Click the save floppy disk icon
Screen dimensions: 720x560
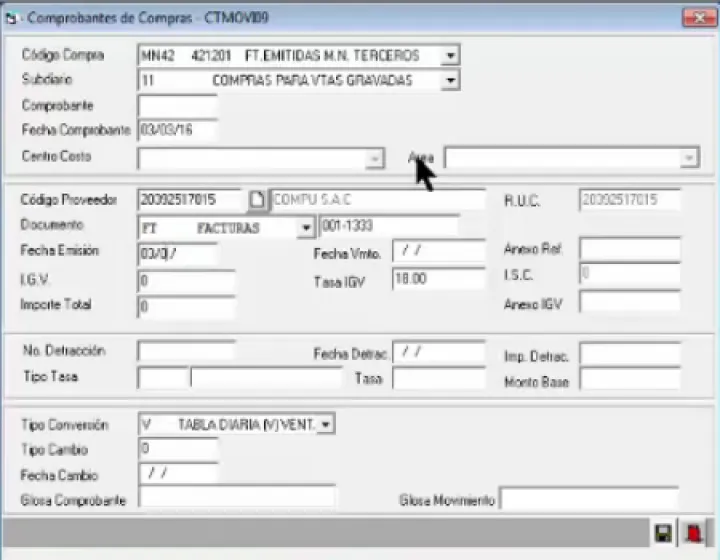pyautogui.click(x=662, y=534)
